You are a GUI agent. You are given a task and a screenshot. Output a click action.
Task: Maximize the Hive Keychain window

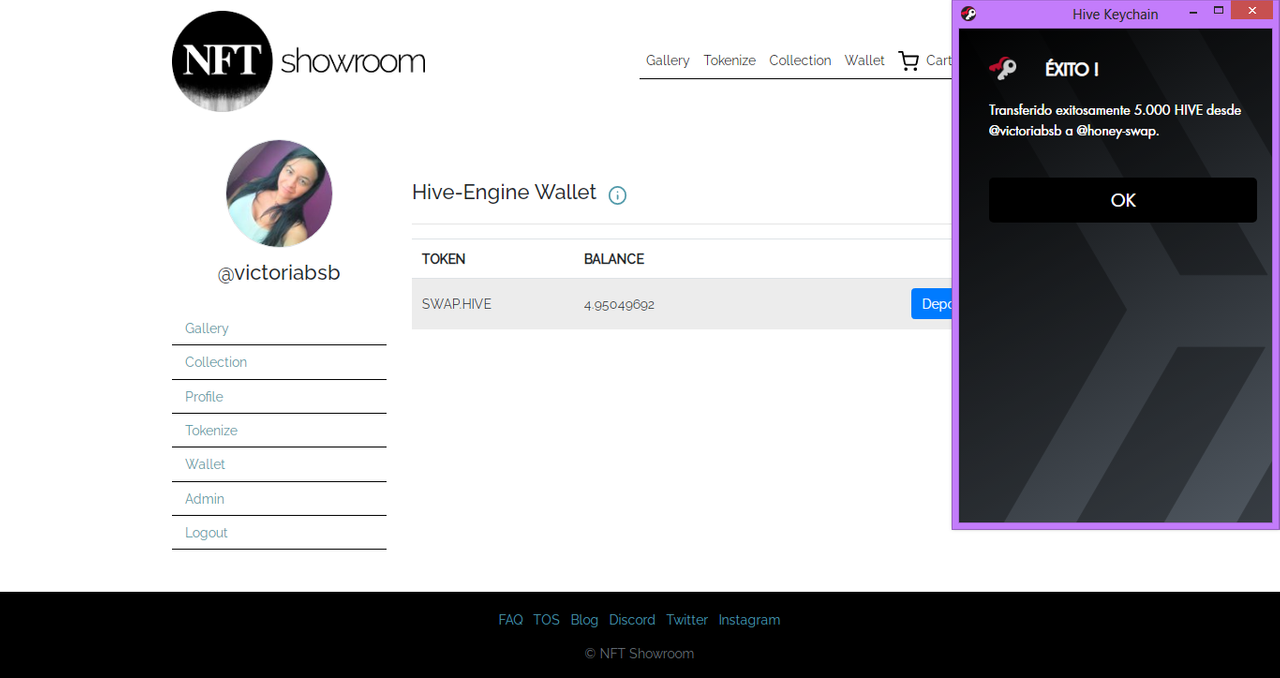(x=1218, y=11)
